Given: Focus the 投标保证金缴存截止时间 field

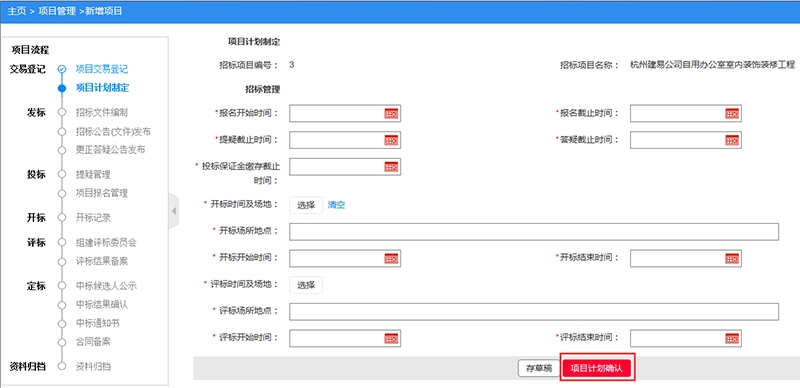Looking at the screenshot, I should click(x=345, y=166).
